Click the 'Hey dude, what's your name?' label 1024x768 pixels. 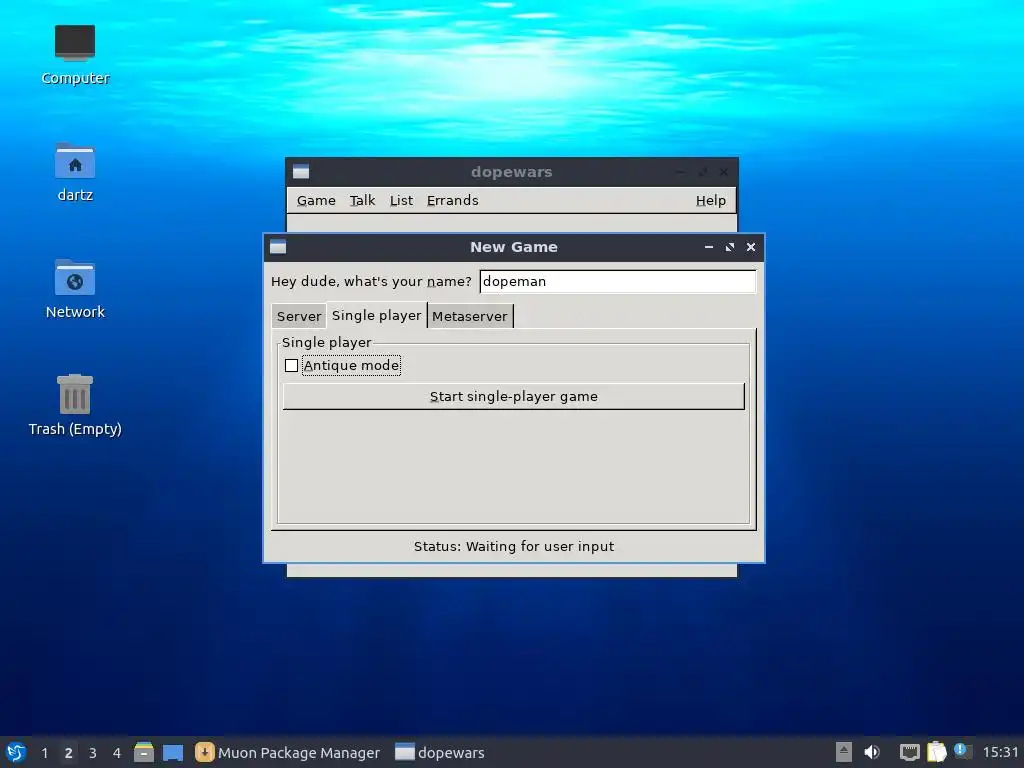(371, 281)
